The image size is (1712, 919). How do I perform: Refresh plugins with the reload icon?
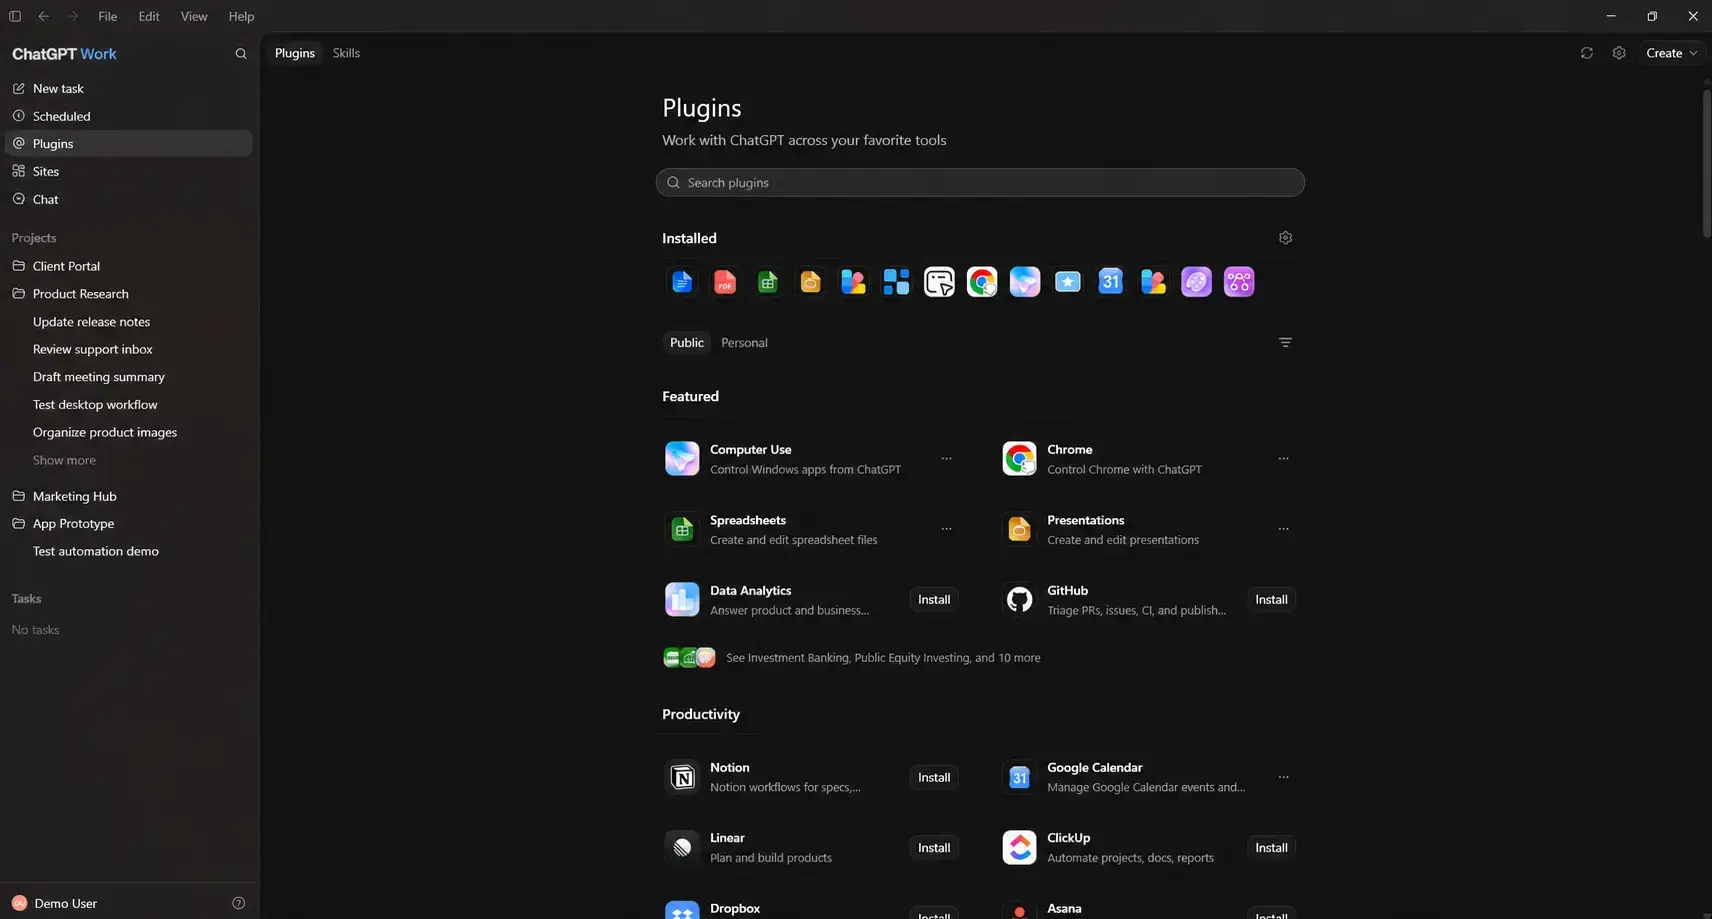pos(1587,53)
